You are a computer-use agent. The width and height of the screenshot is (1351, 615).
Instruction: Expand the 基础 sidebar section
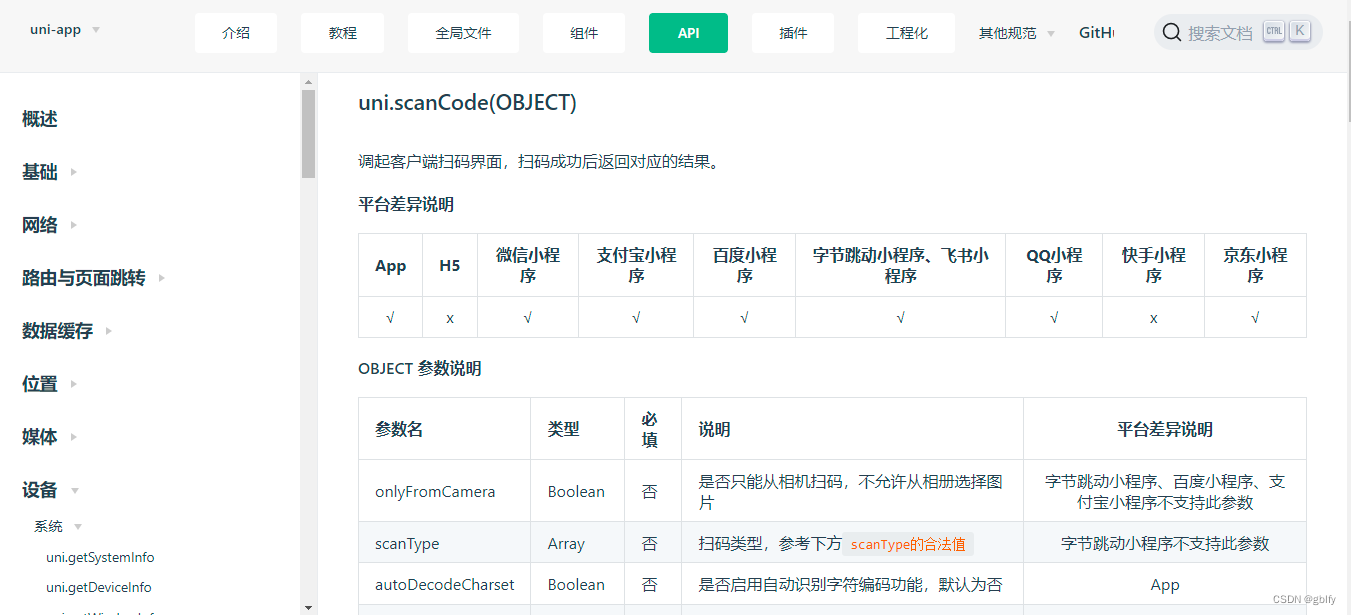pyautogui.click(x=50, y=172)
